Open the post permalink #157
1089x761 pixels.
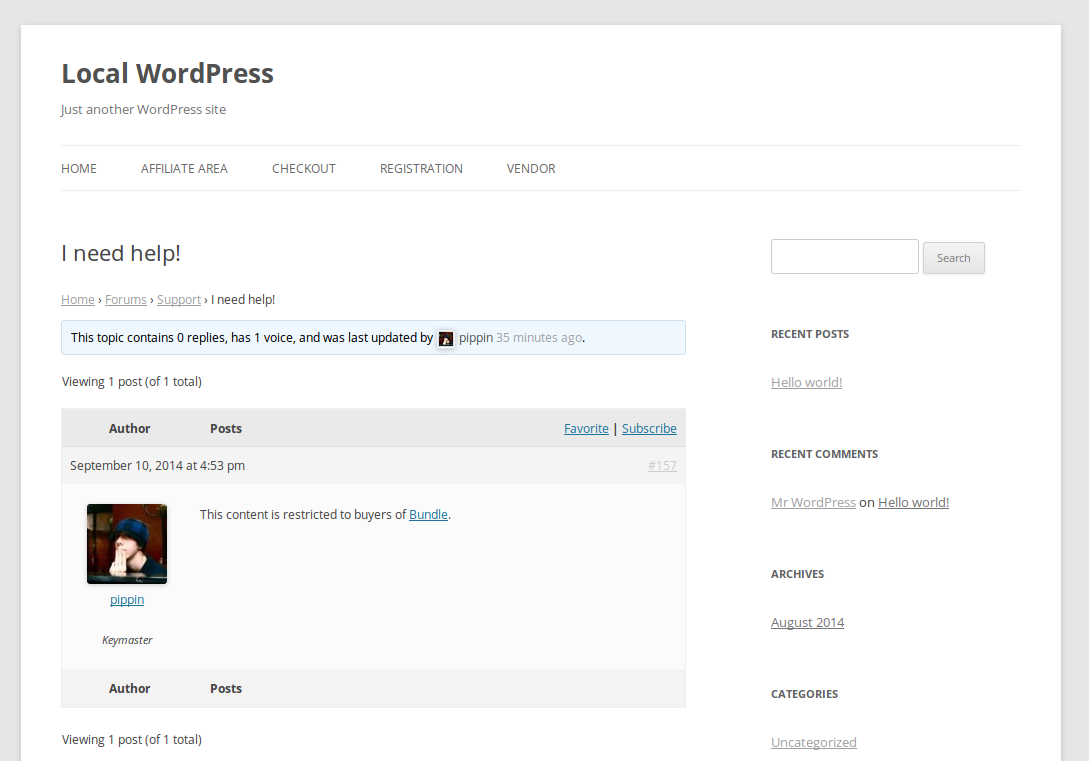[662, 466]
